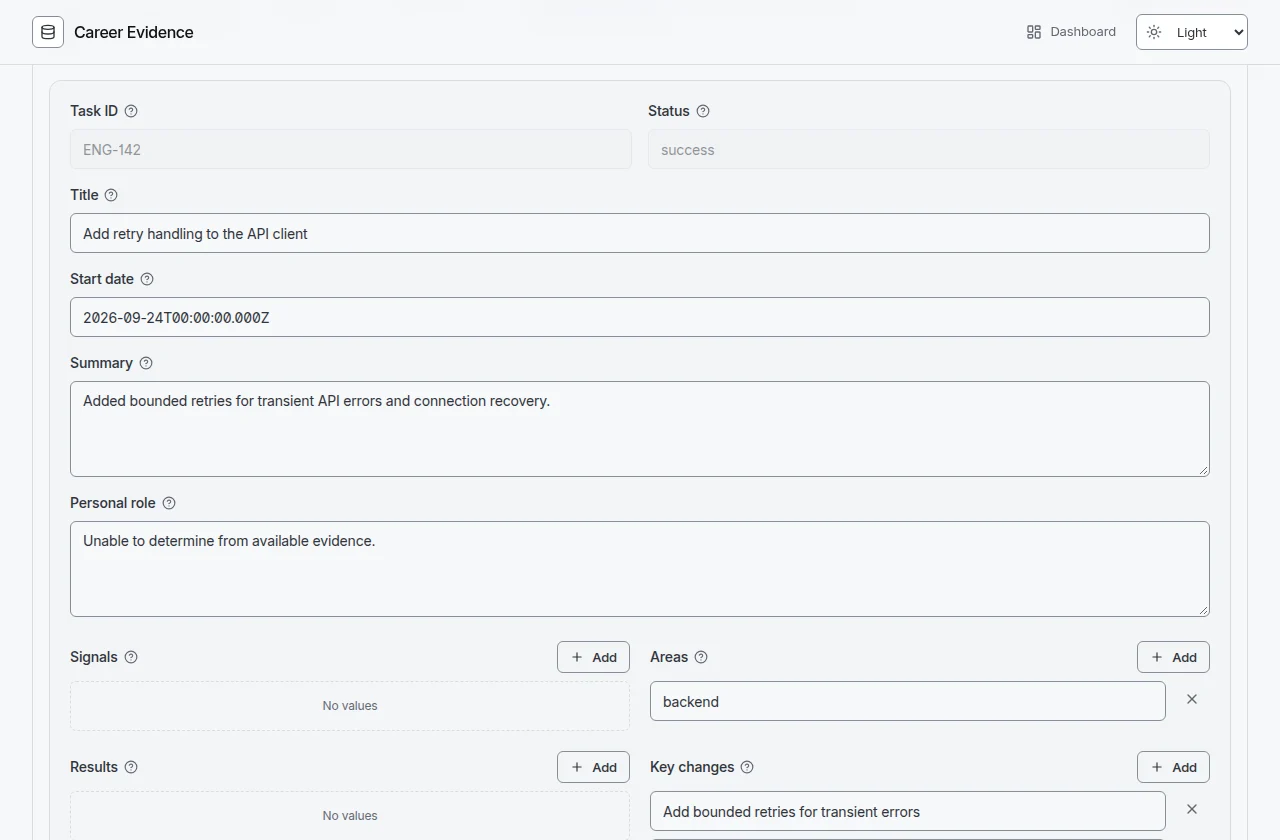Click the help icon next to Start date
This screenshot has height=840, width=1280.
[147, 279]
